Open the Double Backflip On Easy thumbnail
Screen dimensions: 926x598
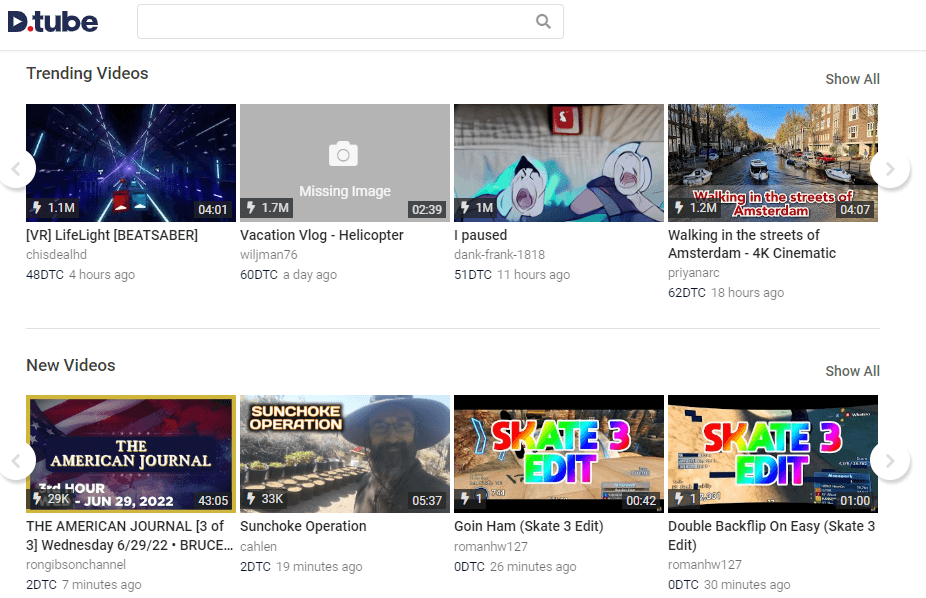(772, 454)
